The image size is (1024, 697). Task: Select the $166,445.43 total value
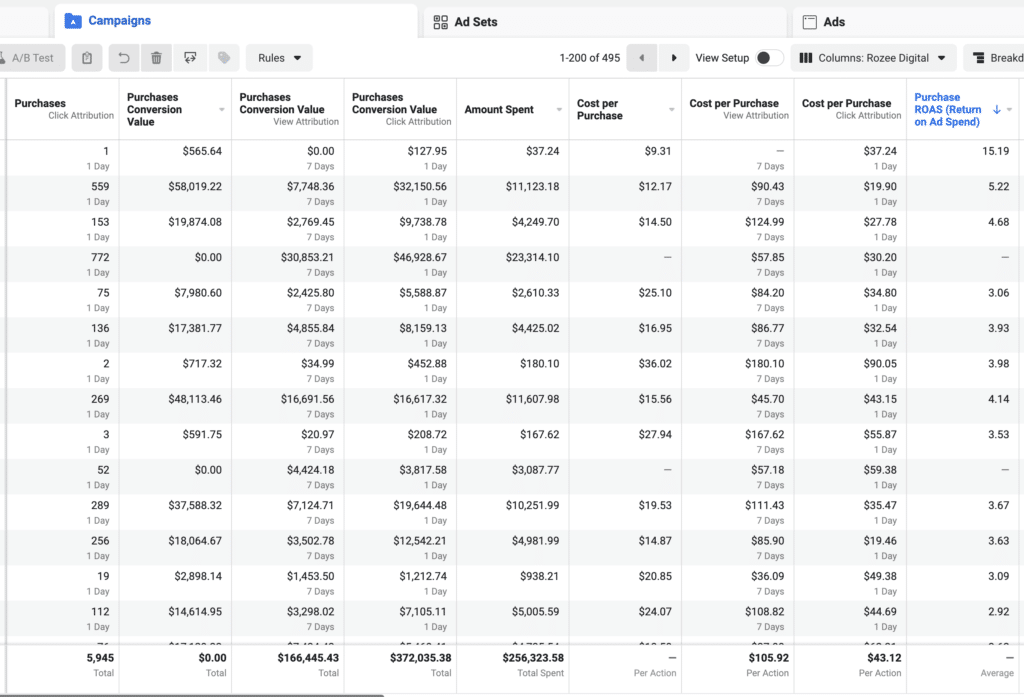click(308, 658)
